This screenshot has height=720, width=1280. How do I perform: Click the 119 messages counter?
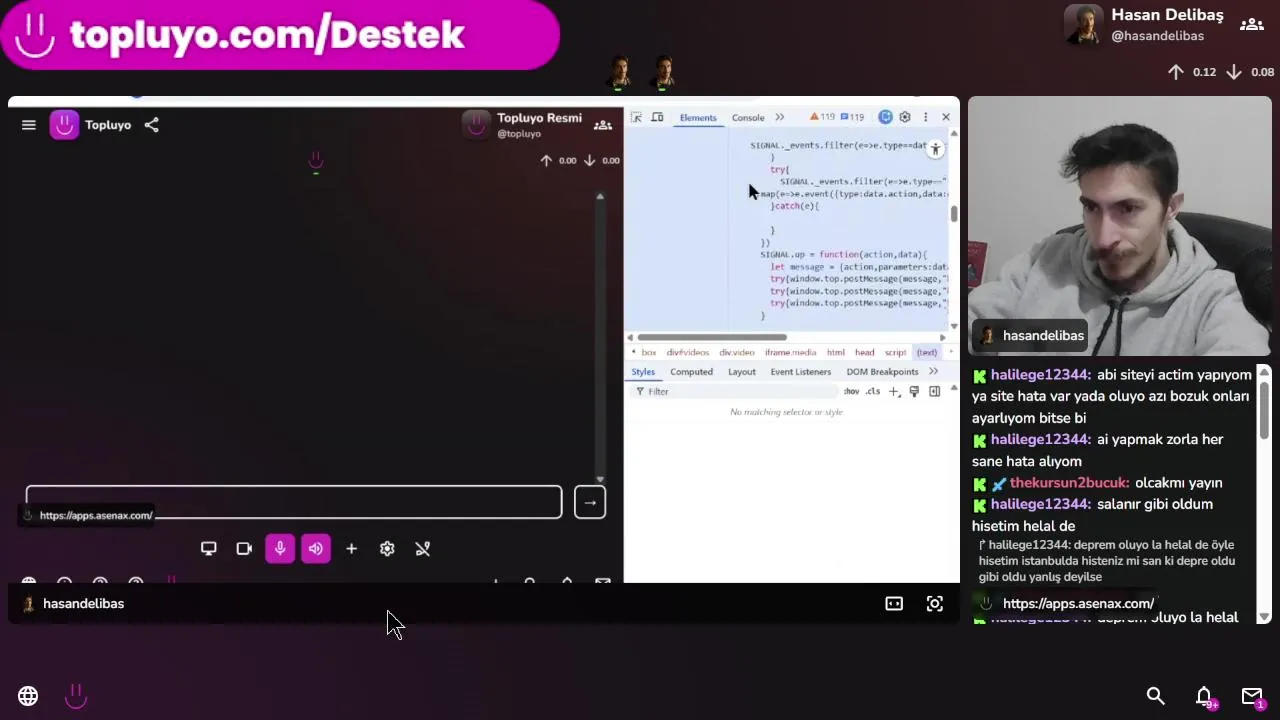pos(852,117)
